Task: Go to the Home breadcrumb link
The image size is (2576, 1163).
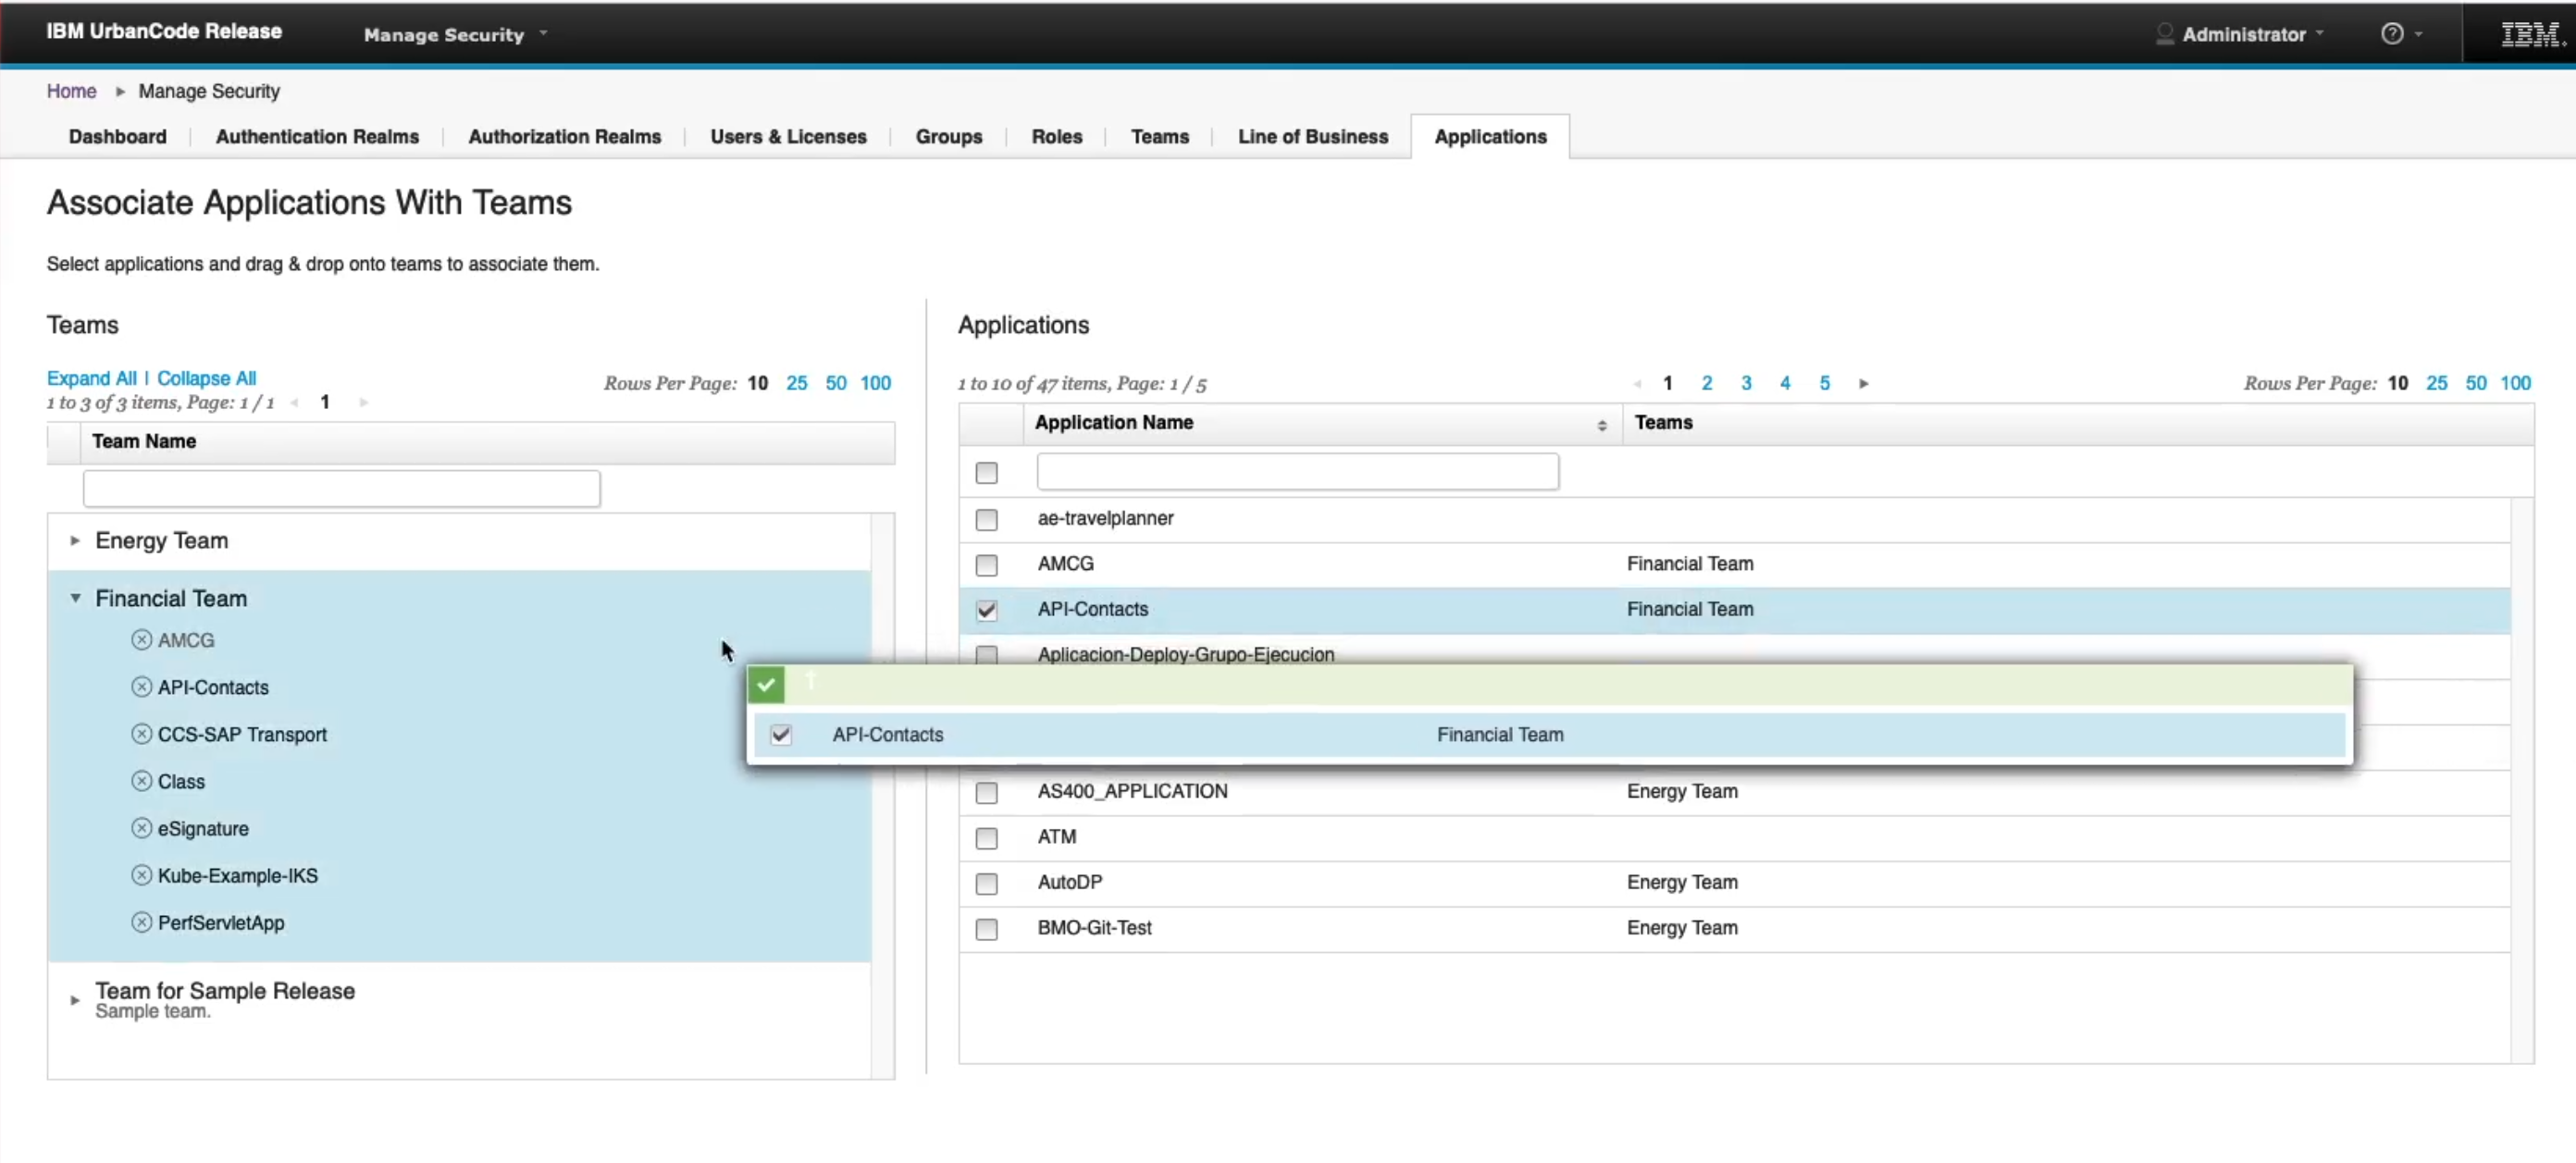Action: click(71, 91)
